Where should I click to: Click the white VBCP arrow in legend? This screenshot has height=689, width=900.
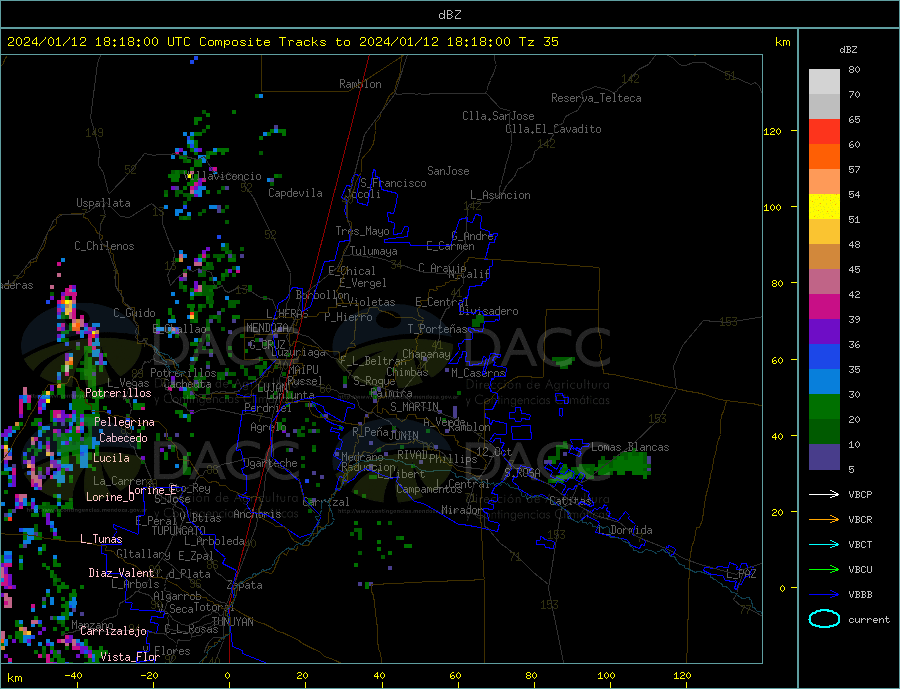[x=824, y=494]
